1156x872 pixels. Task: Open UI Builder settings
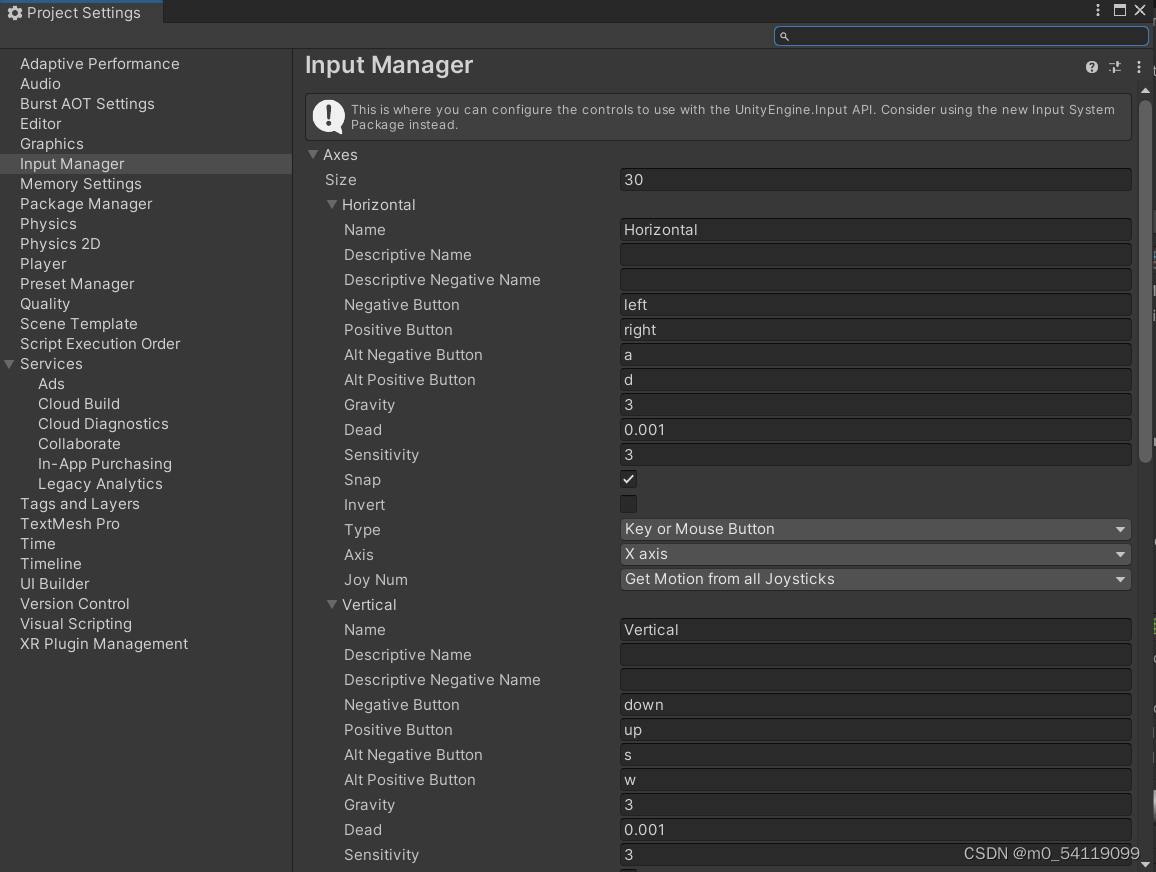tap(55, 584)
